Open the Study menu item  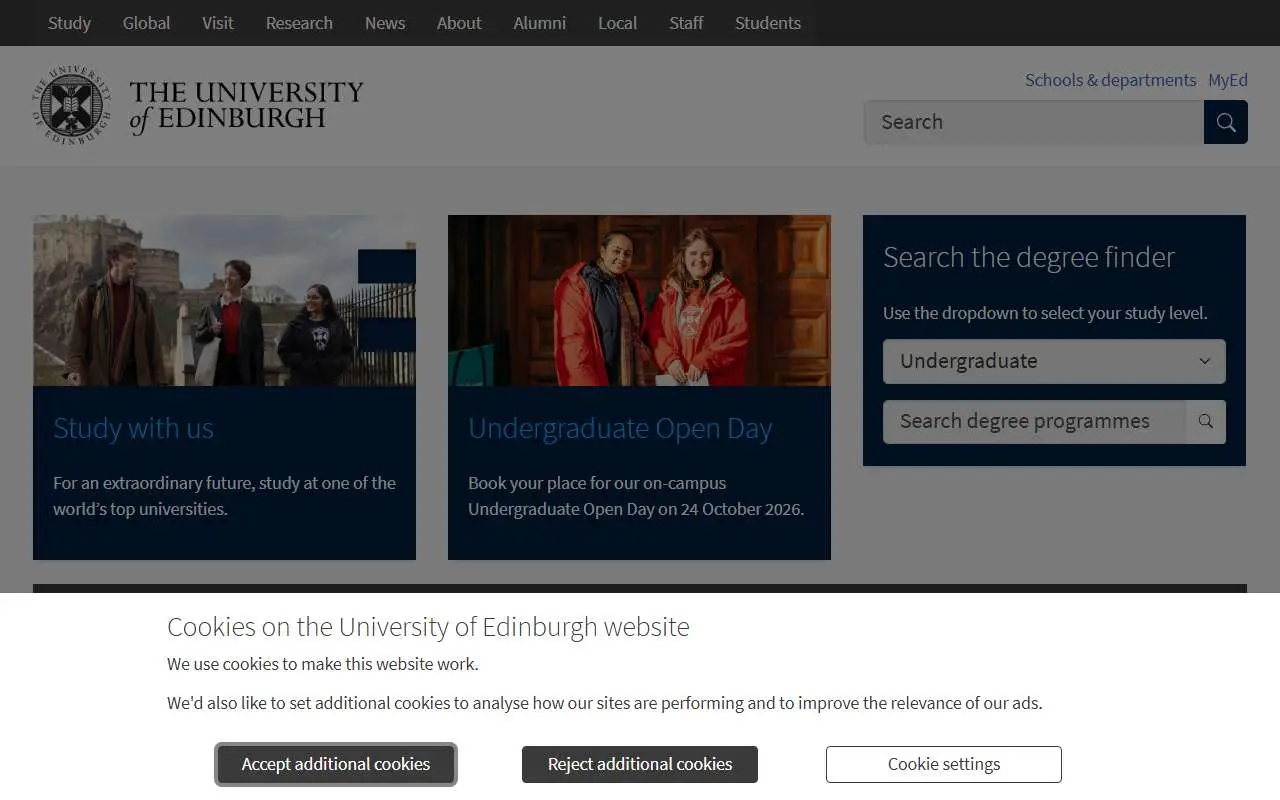pos(69,23)
